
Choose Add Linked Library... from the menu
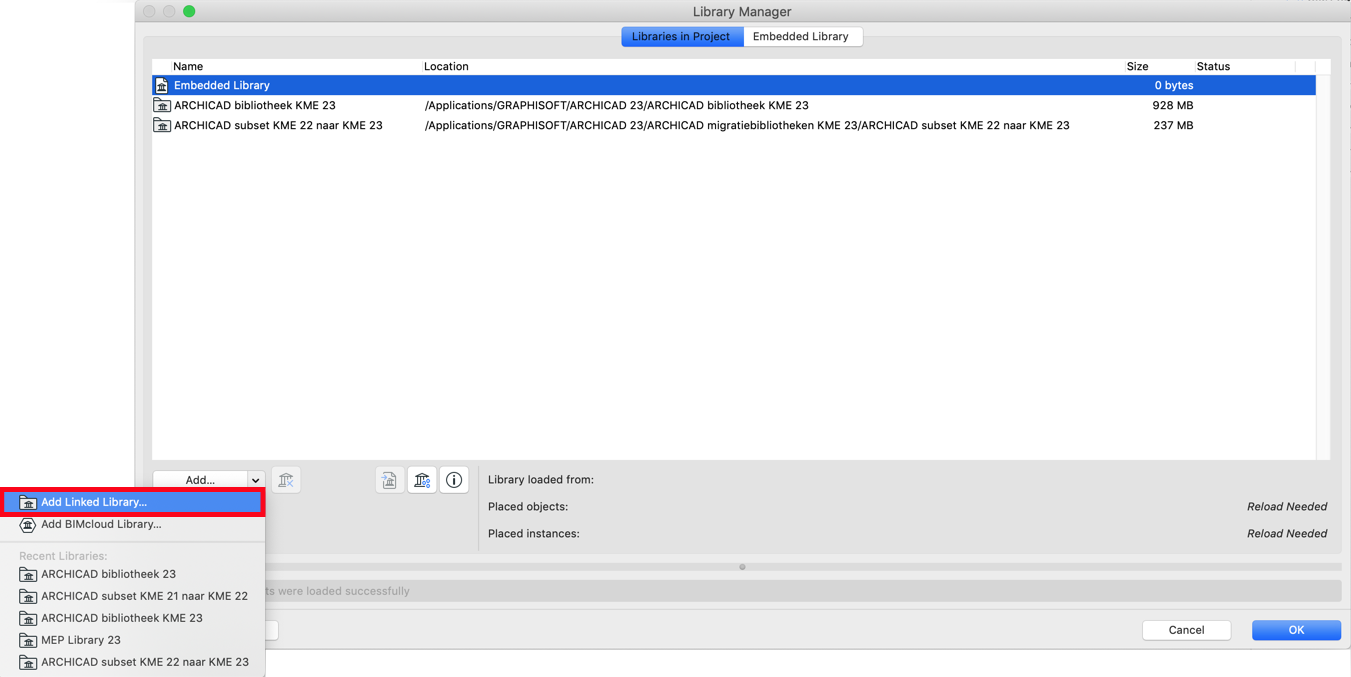[x=133, y=502]
